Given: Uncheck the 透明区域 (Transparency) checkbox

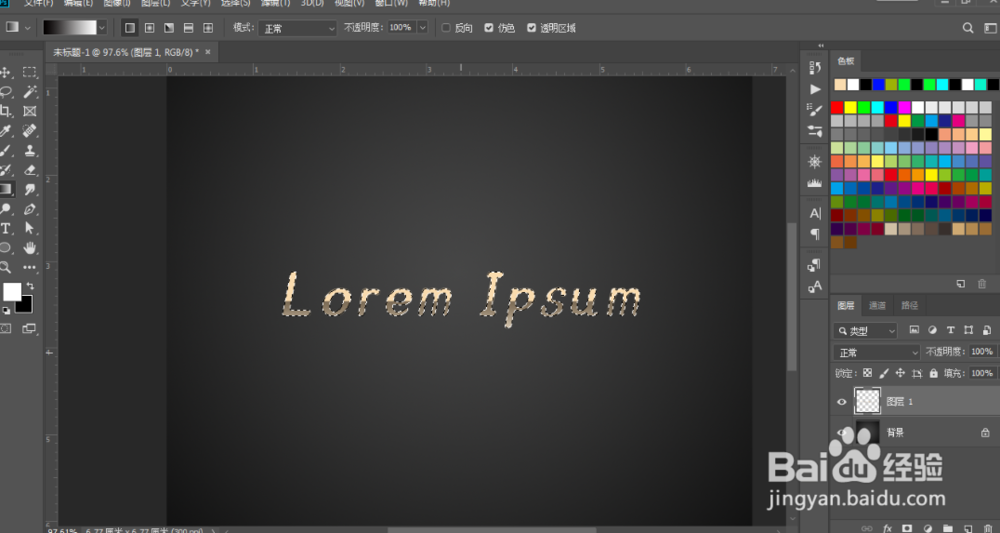Looking at the screenshot, I should click(531, 28).
